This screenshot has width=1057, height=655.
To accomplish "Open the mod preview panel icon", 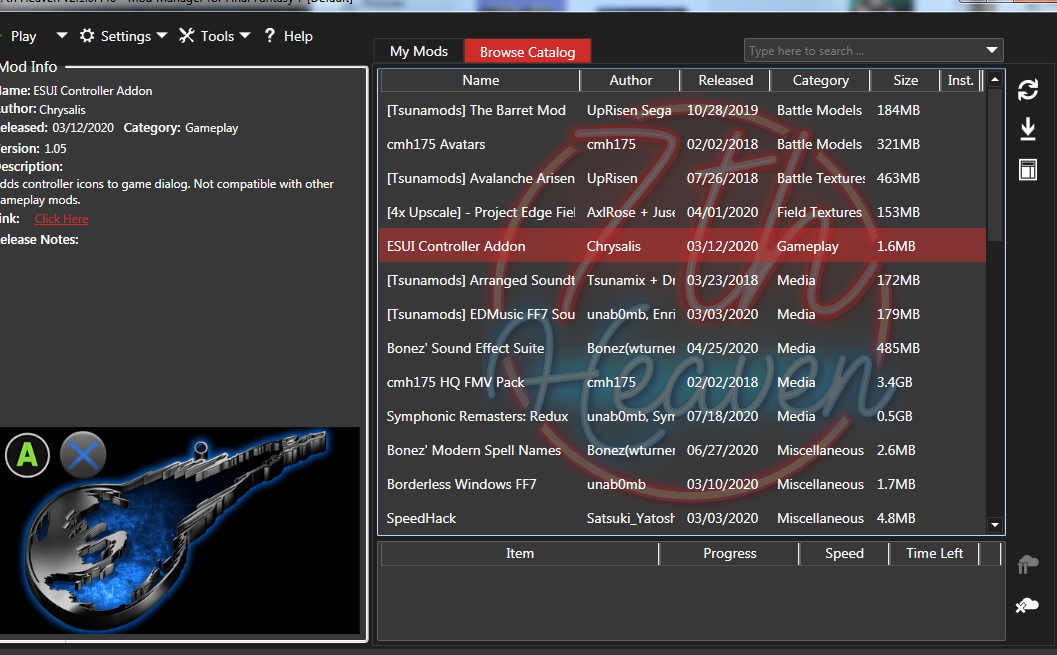I will 1027,170.
